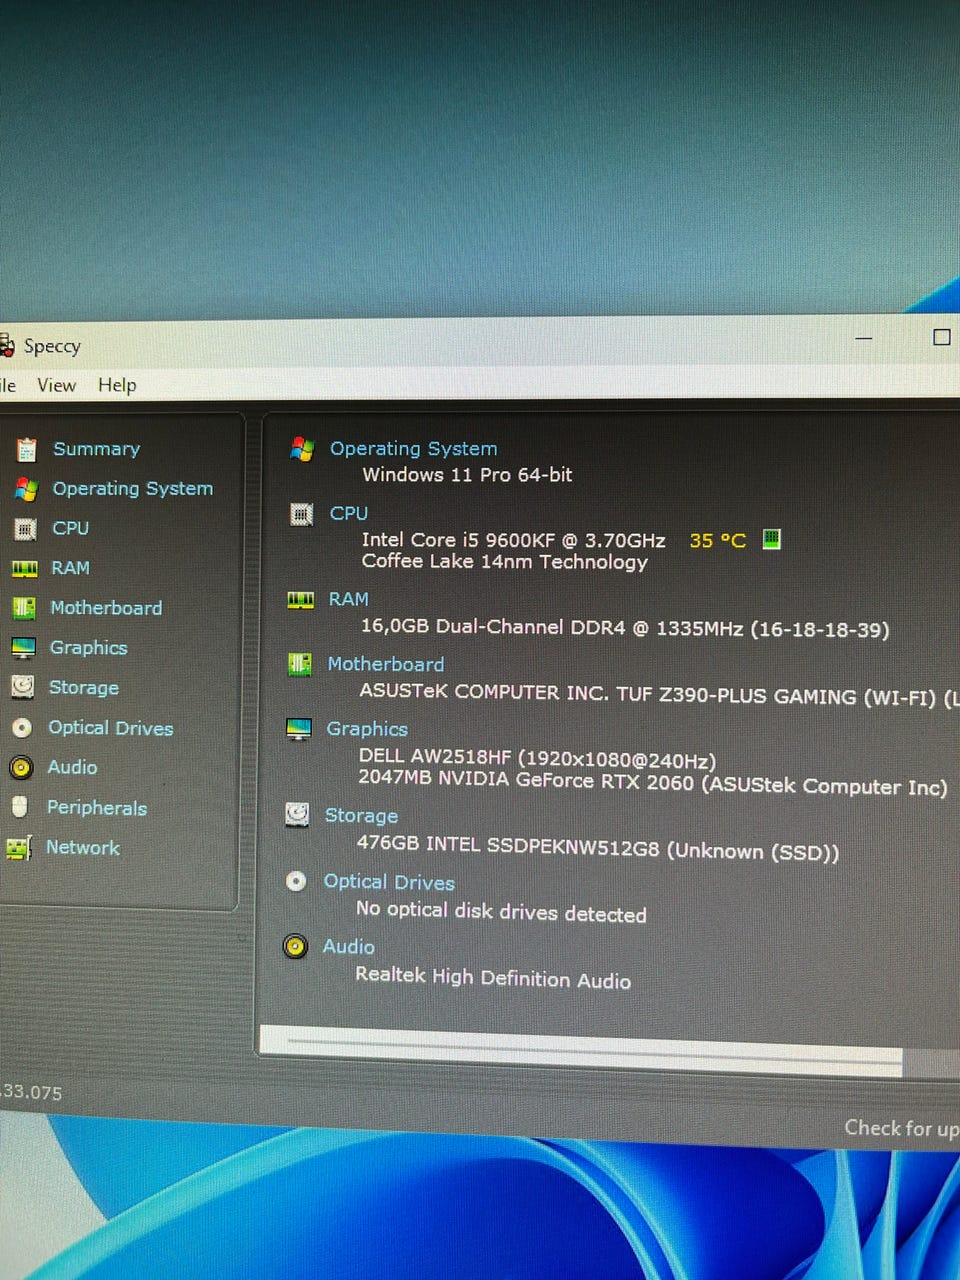Screen dimensions: 960x1280
Task: Click the 16,0GB Dual-Channel DDR4 text
Action: pos(625,628)
